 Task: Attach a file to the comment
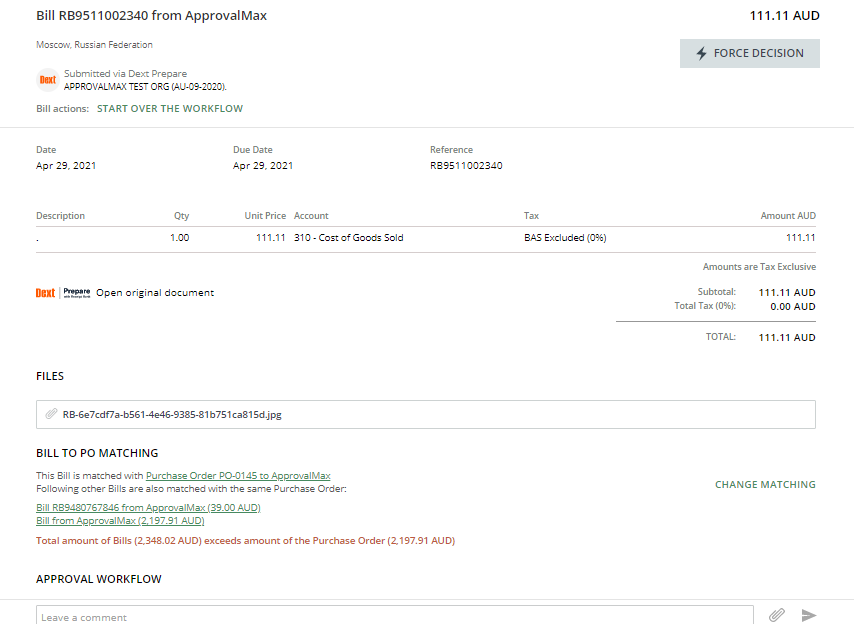(777, 615)
